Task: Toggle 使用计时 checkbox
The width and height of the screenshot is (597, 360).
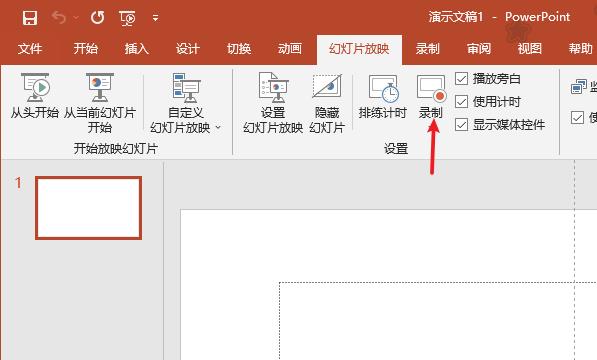Action: 461,102
